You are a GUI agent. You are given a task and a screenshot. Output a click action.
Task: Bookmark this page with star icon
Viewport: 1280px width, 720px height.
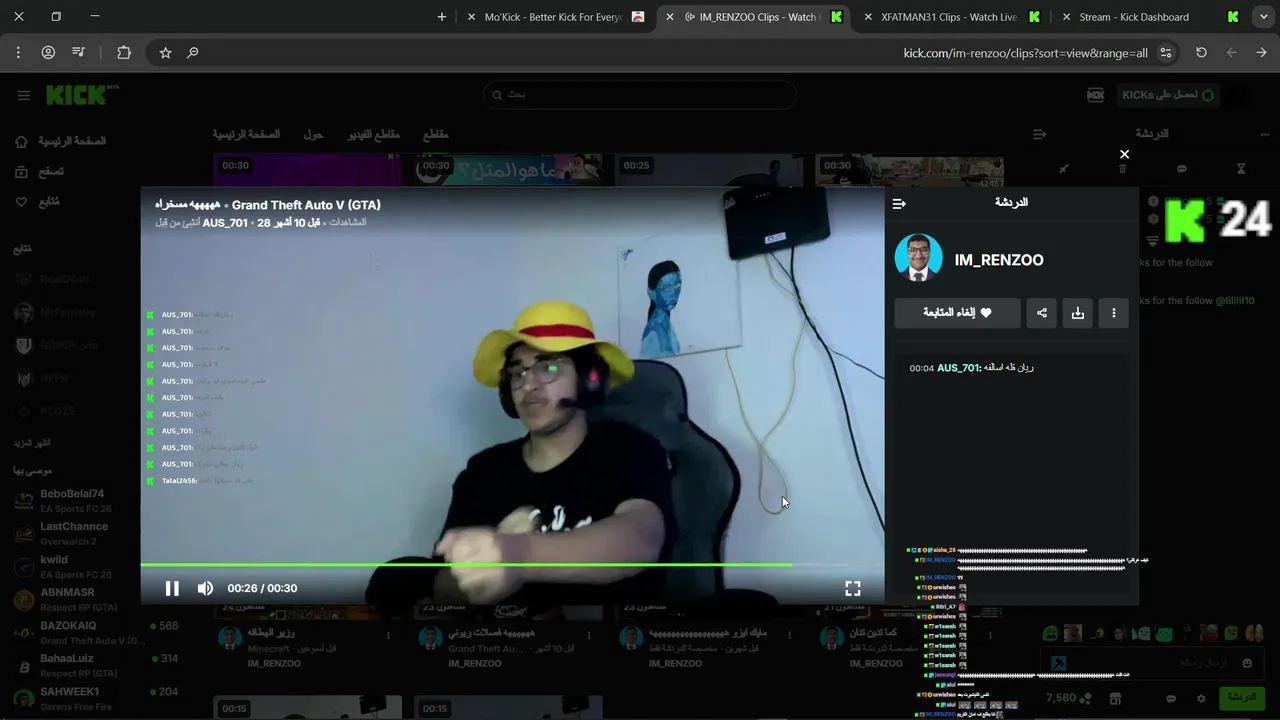click(x=166, y=52)
